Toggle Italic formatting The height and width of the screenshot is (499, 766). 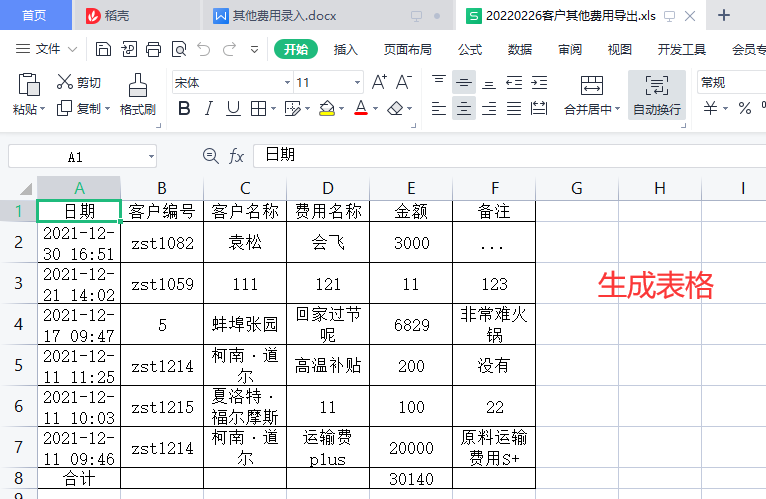pos(209,108)
